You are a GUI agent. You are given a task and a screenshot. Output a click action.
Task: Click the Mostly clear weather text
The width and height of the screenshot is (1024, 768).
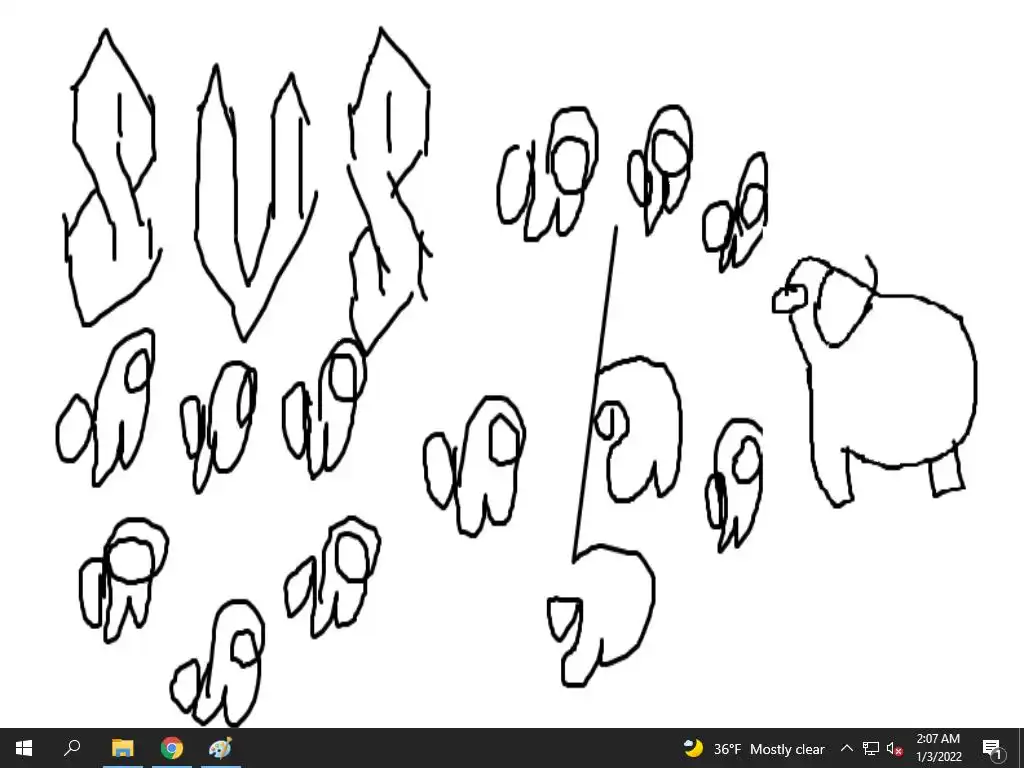click(787, 749)
